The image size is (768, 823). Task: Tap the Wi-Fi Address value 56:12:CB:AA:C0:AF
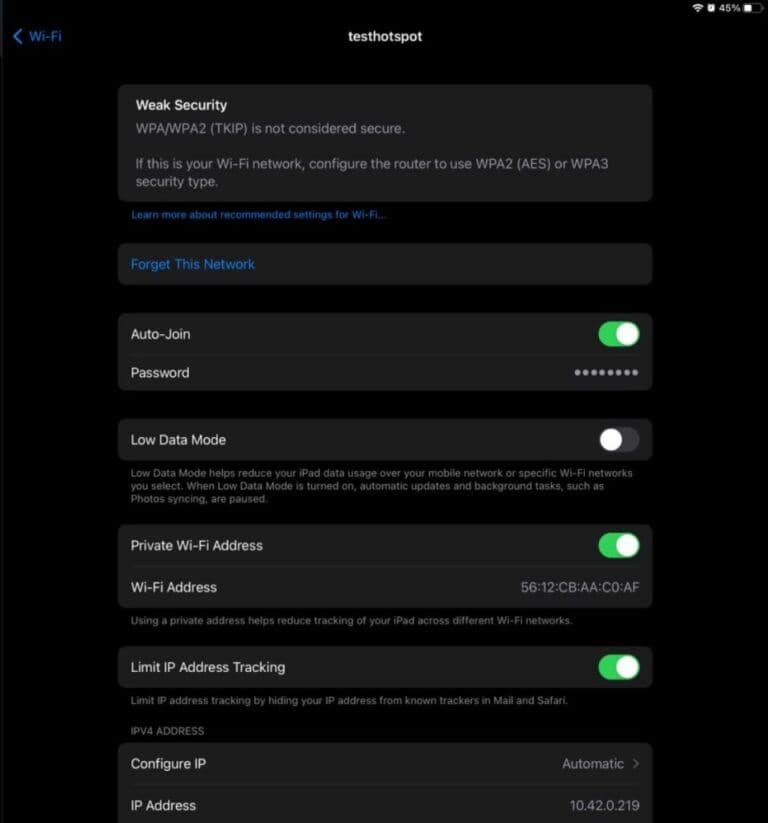tap(580, 587)
